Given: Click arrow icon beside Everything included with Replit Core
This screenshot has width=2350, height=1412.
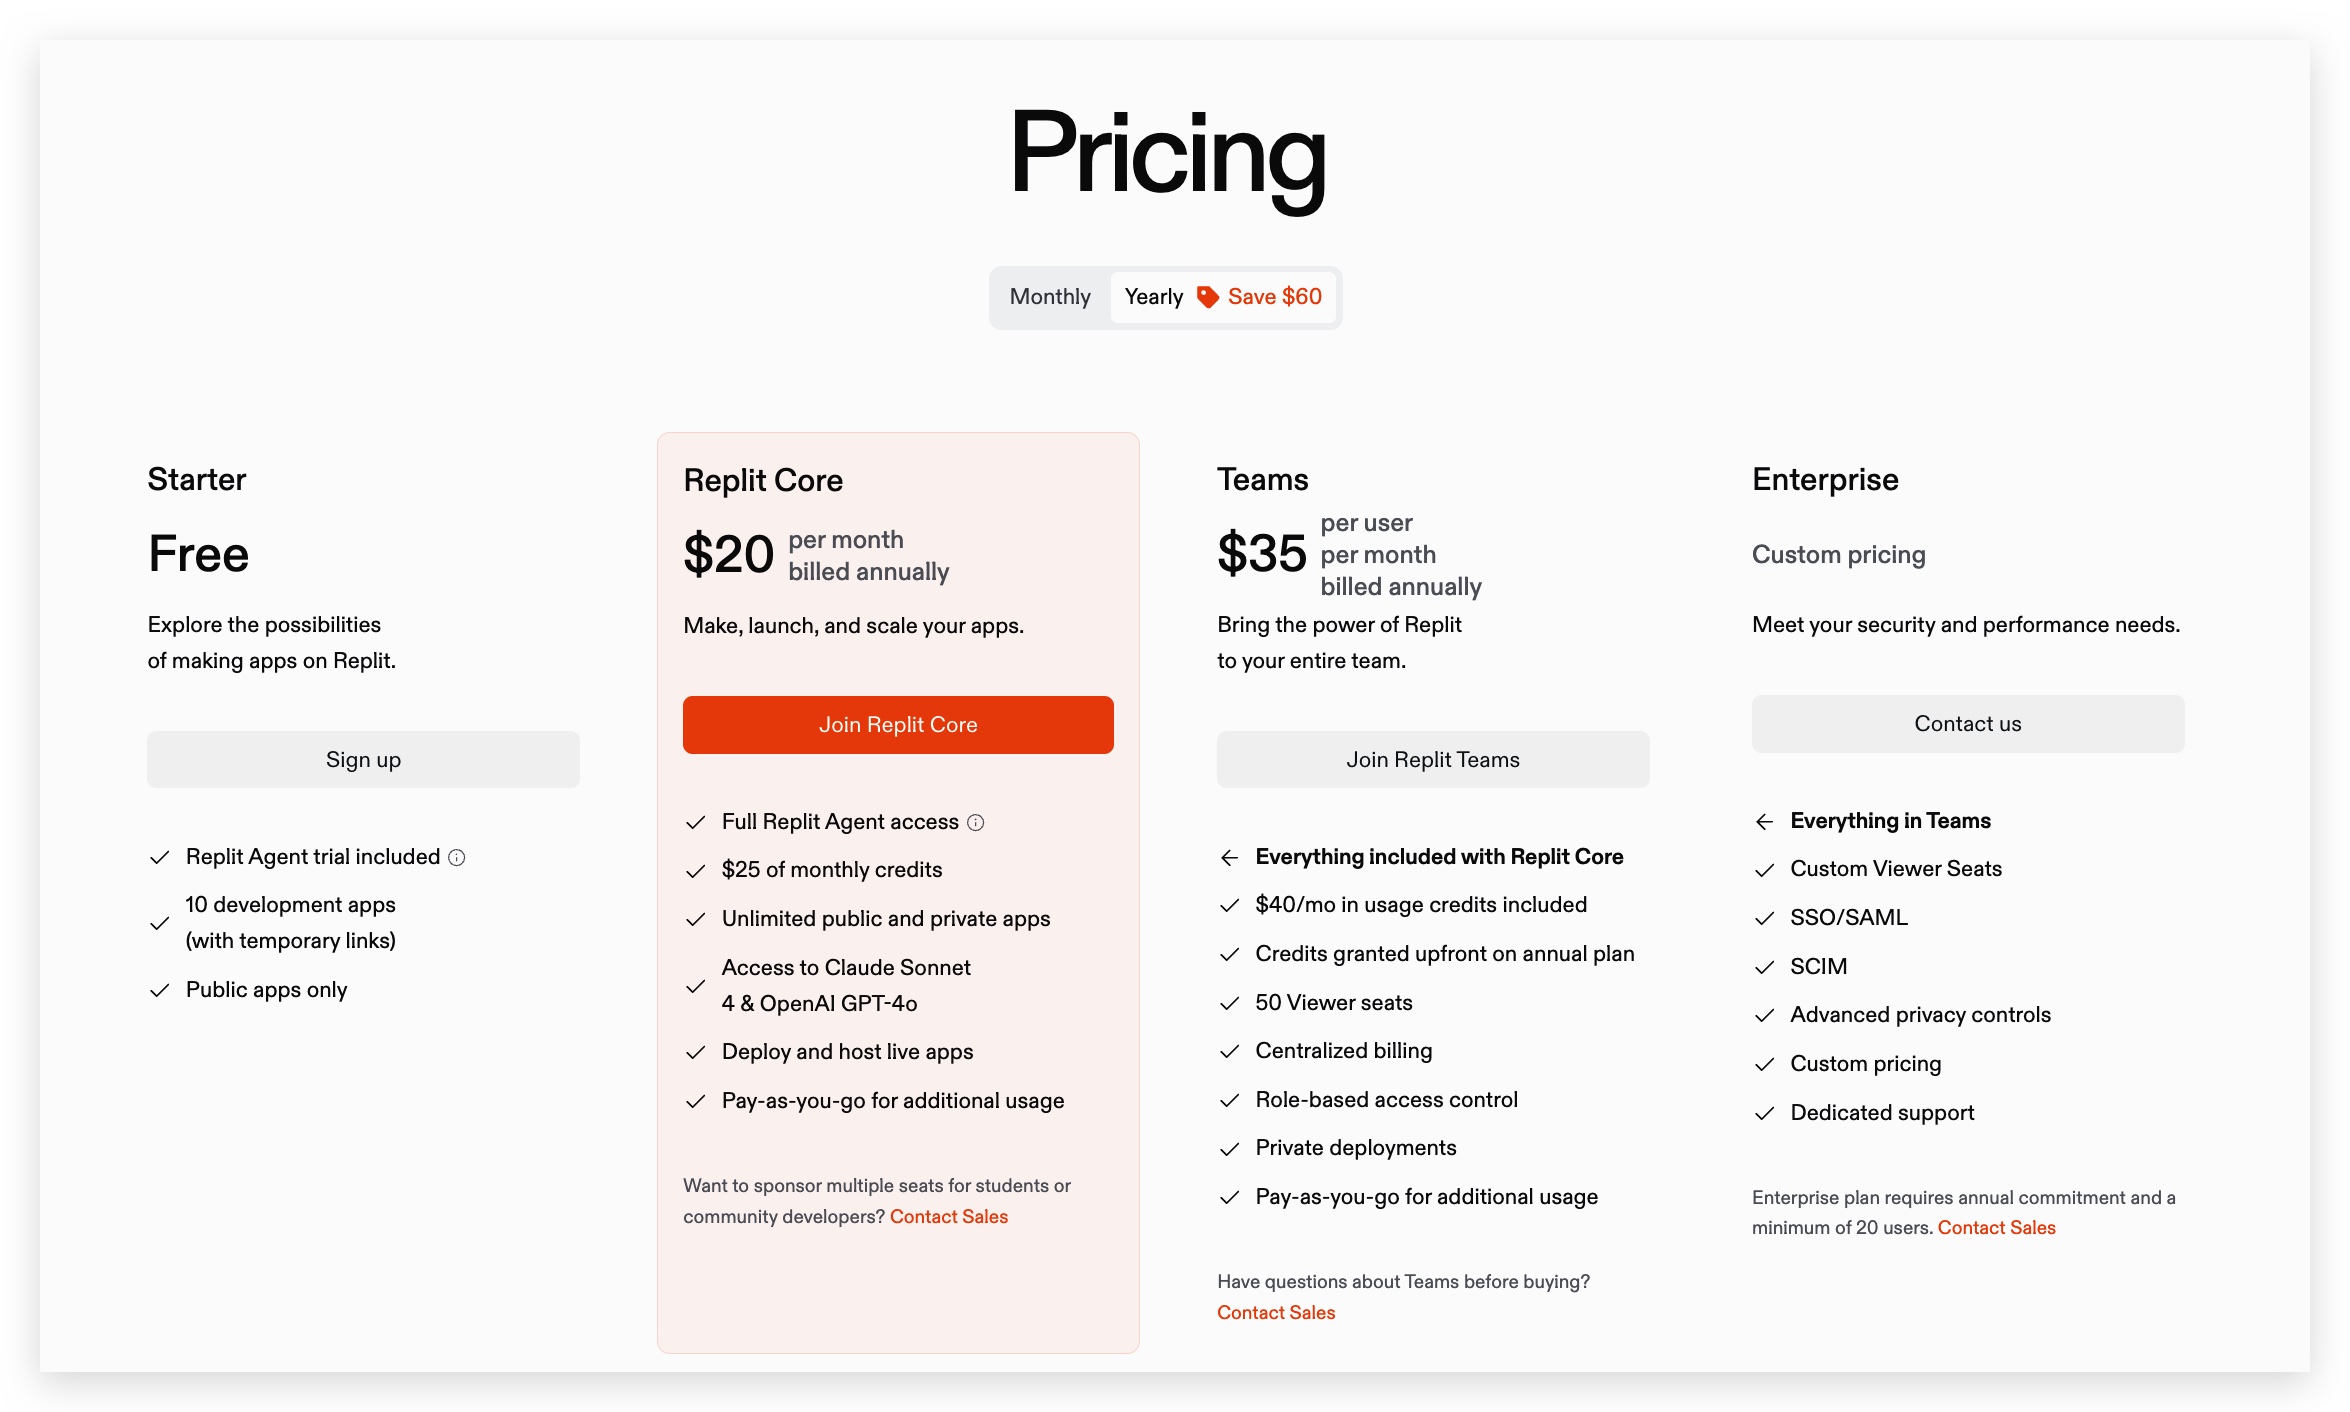Looking at the screenshot, I should point(1229,858).
